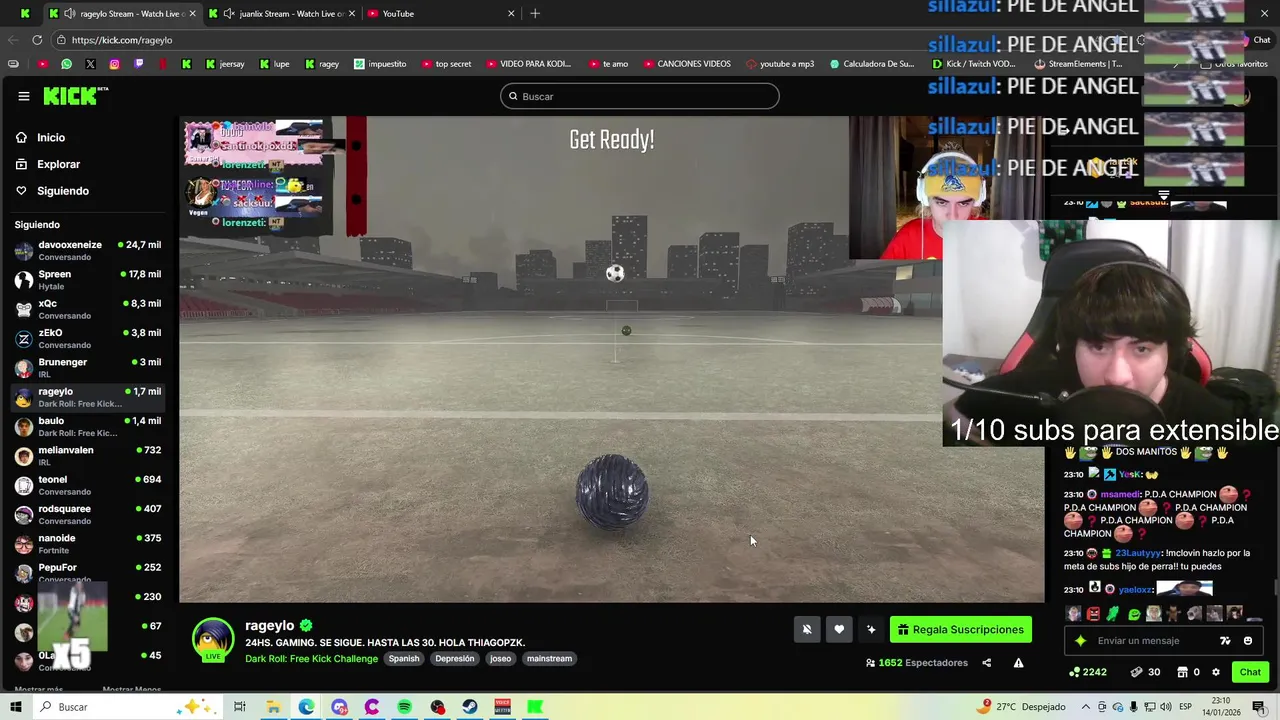The height and width of the screenshot is (720, 1280).
Task: Open davooxeneize channel in following list
Action: coord(88,250)
